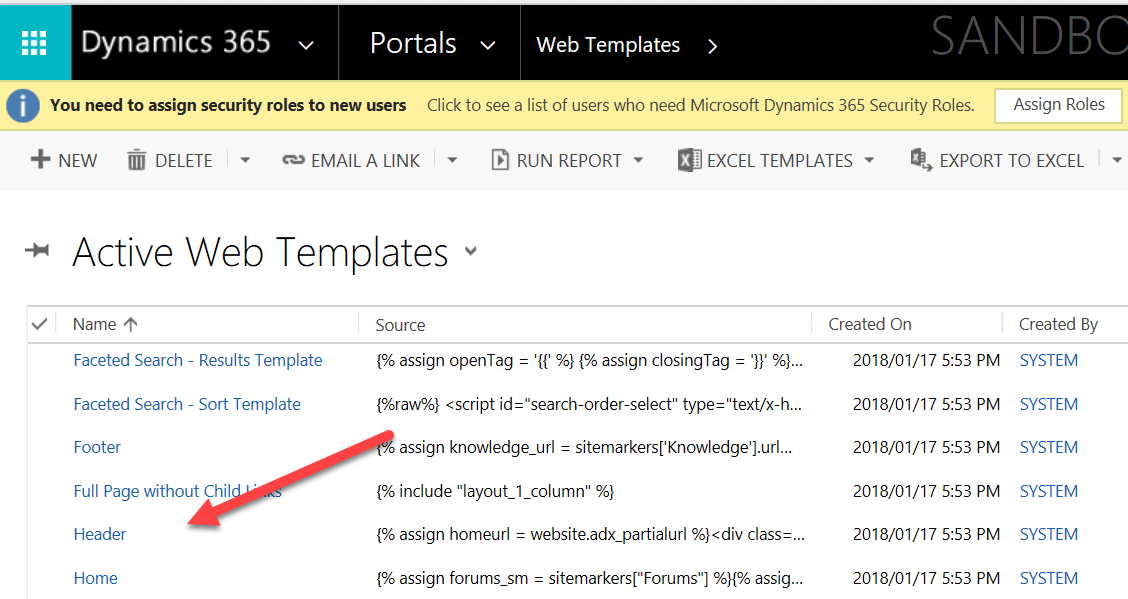Open Faceted Search - Results Template
This screenshot has width=1128, height=599.
pos(198,360)
